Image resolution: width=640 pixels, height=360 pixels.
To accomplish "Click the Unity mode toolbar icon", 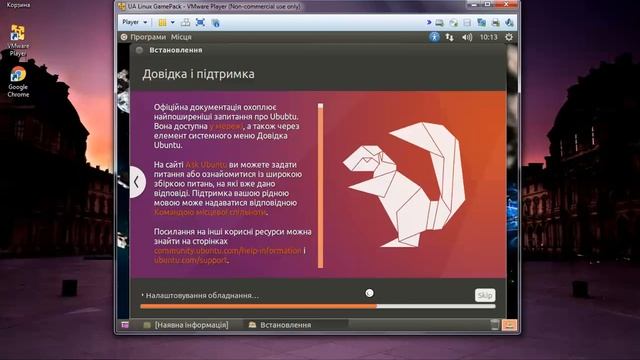I will [216, 23].
